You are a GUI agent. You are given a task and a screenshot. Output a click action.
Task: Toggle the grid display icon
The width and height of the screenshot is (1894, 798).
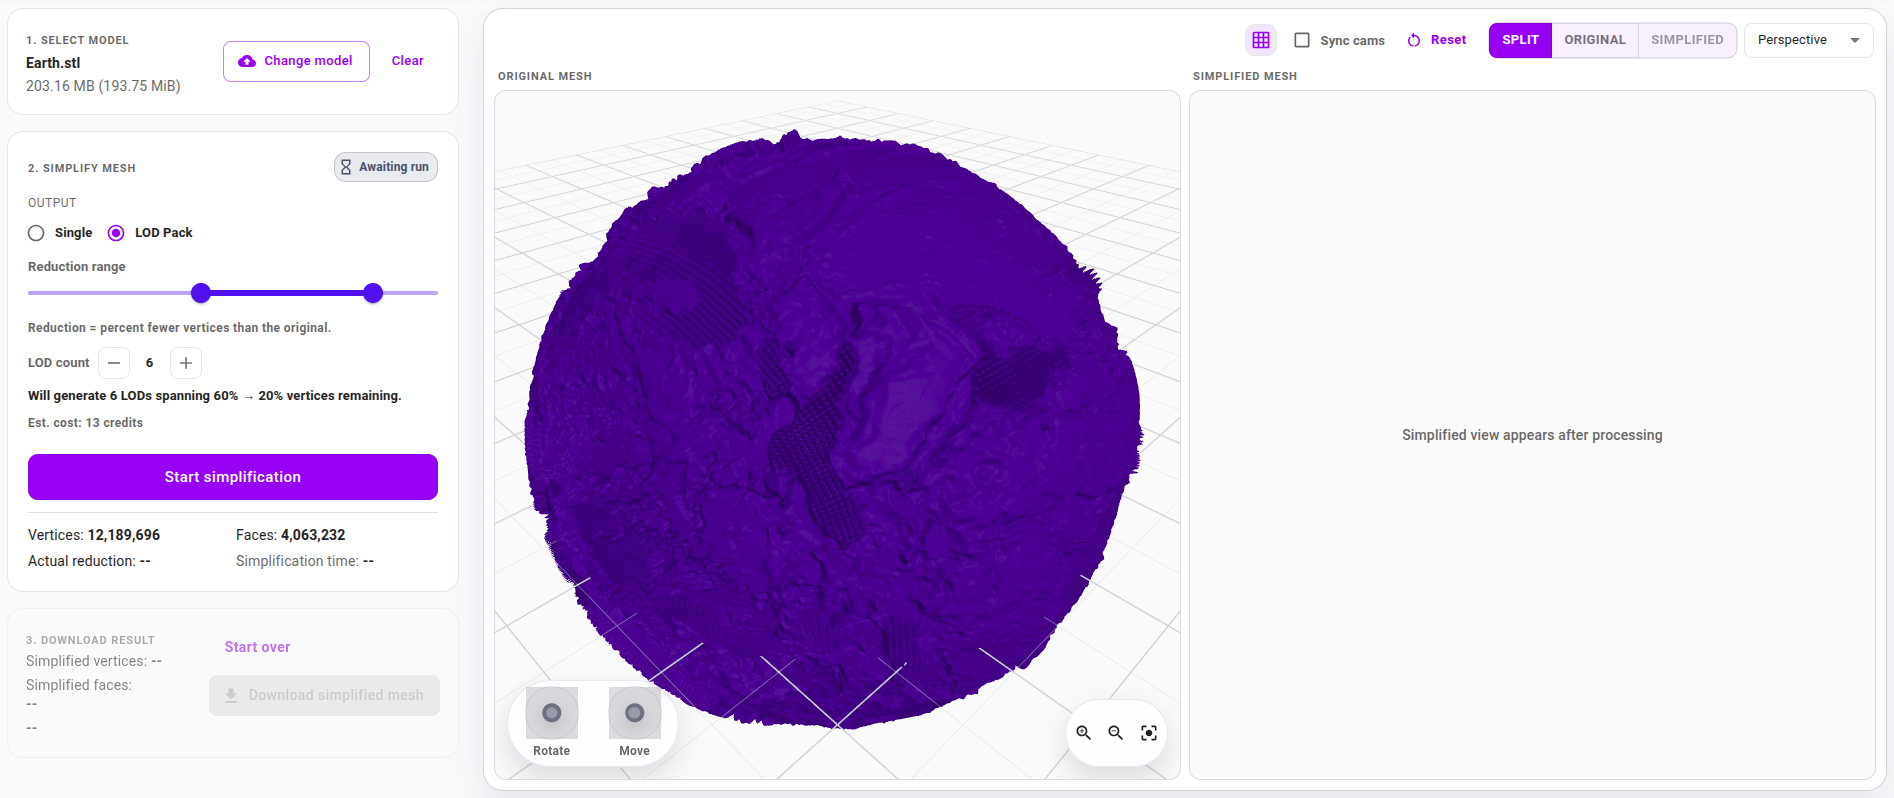[x=1260, y=40]
